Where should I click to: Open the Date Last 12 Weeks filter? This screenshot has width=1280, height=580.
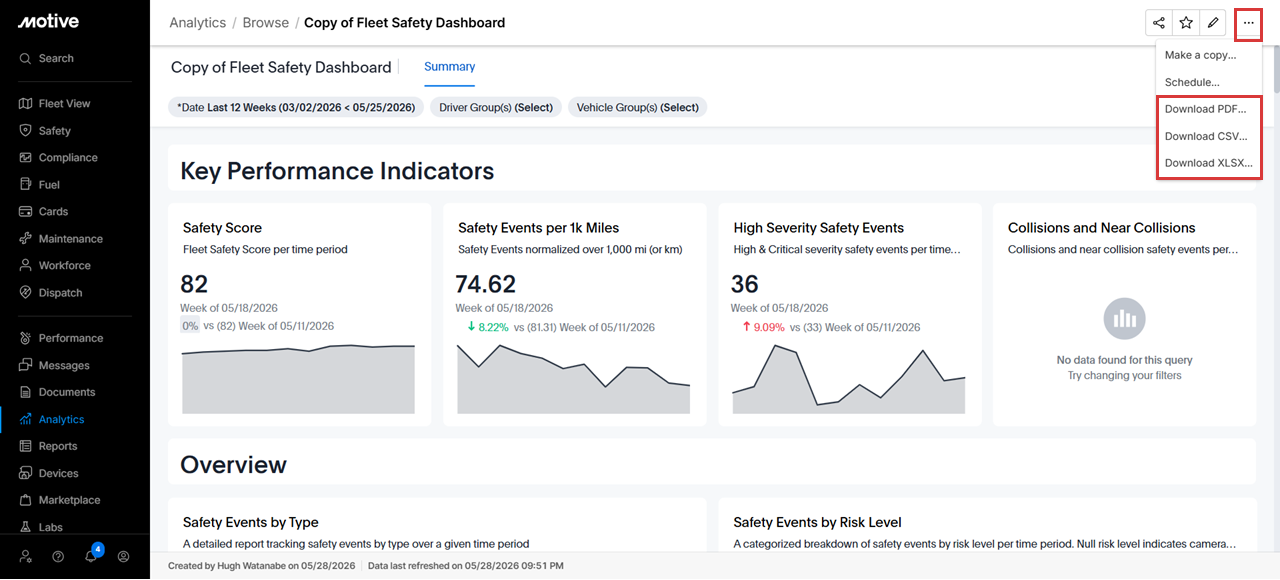(x=296, y=107)
